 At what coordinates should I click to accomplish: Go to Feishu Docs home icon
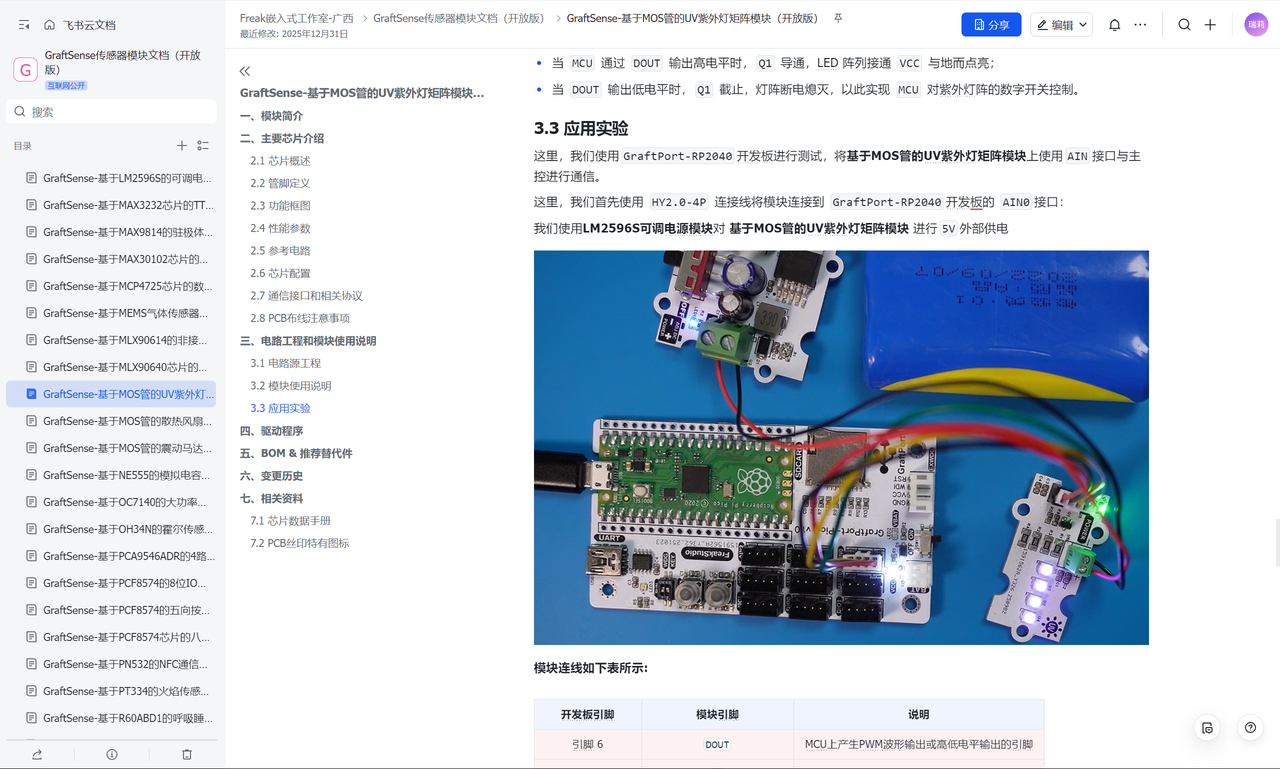[49, 25]
